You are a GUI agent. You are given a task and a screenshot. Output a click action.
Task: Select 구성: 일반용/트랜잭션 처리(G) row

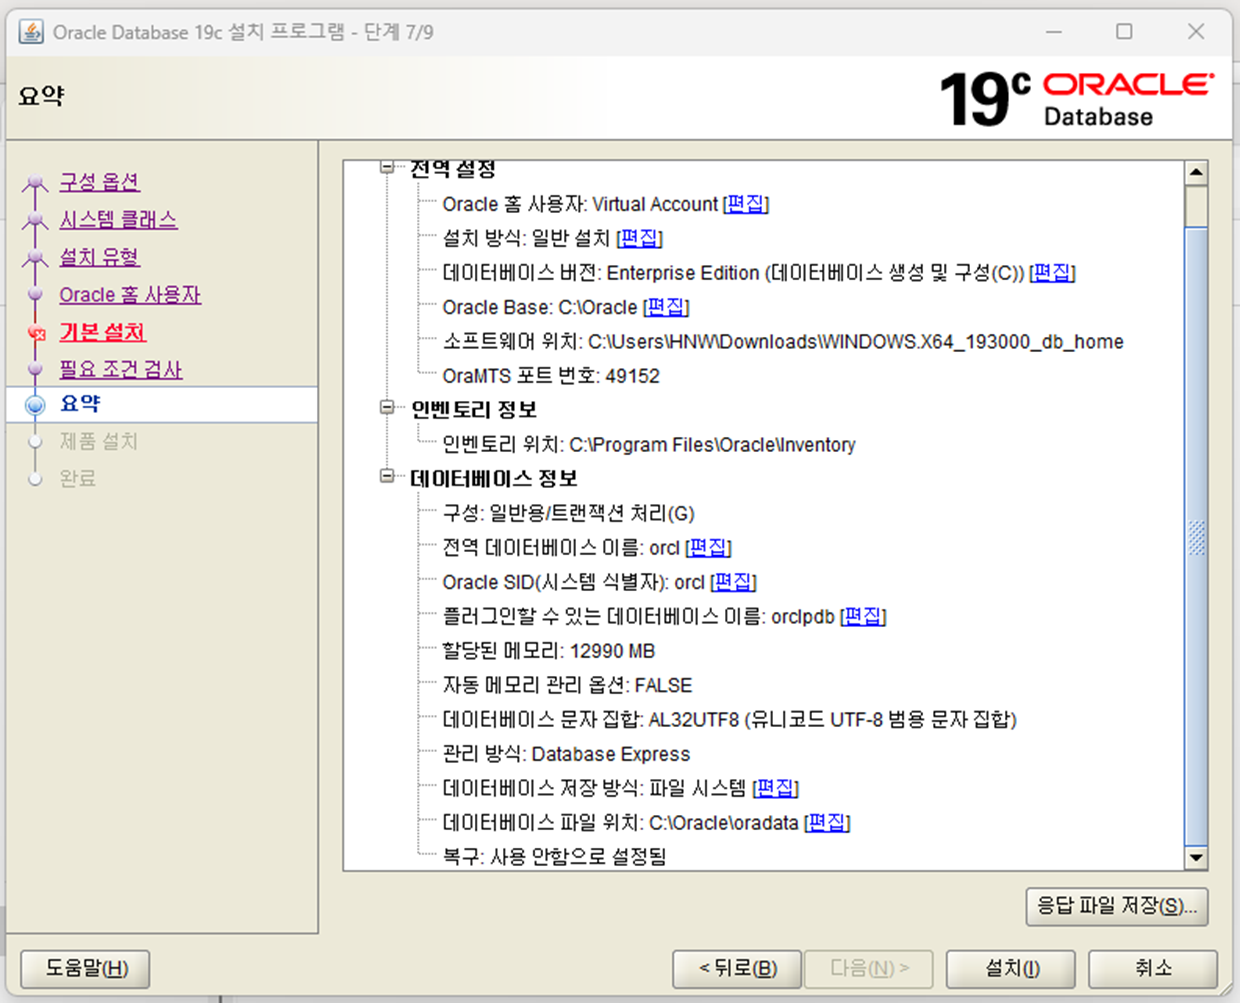click(x=568, y=514)
